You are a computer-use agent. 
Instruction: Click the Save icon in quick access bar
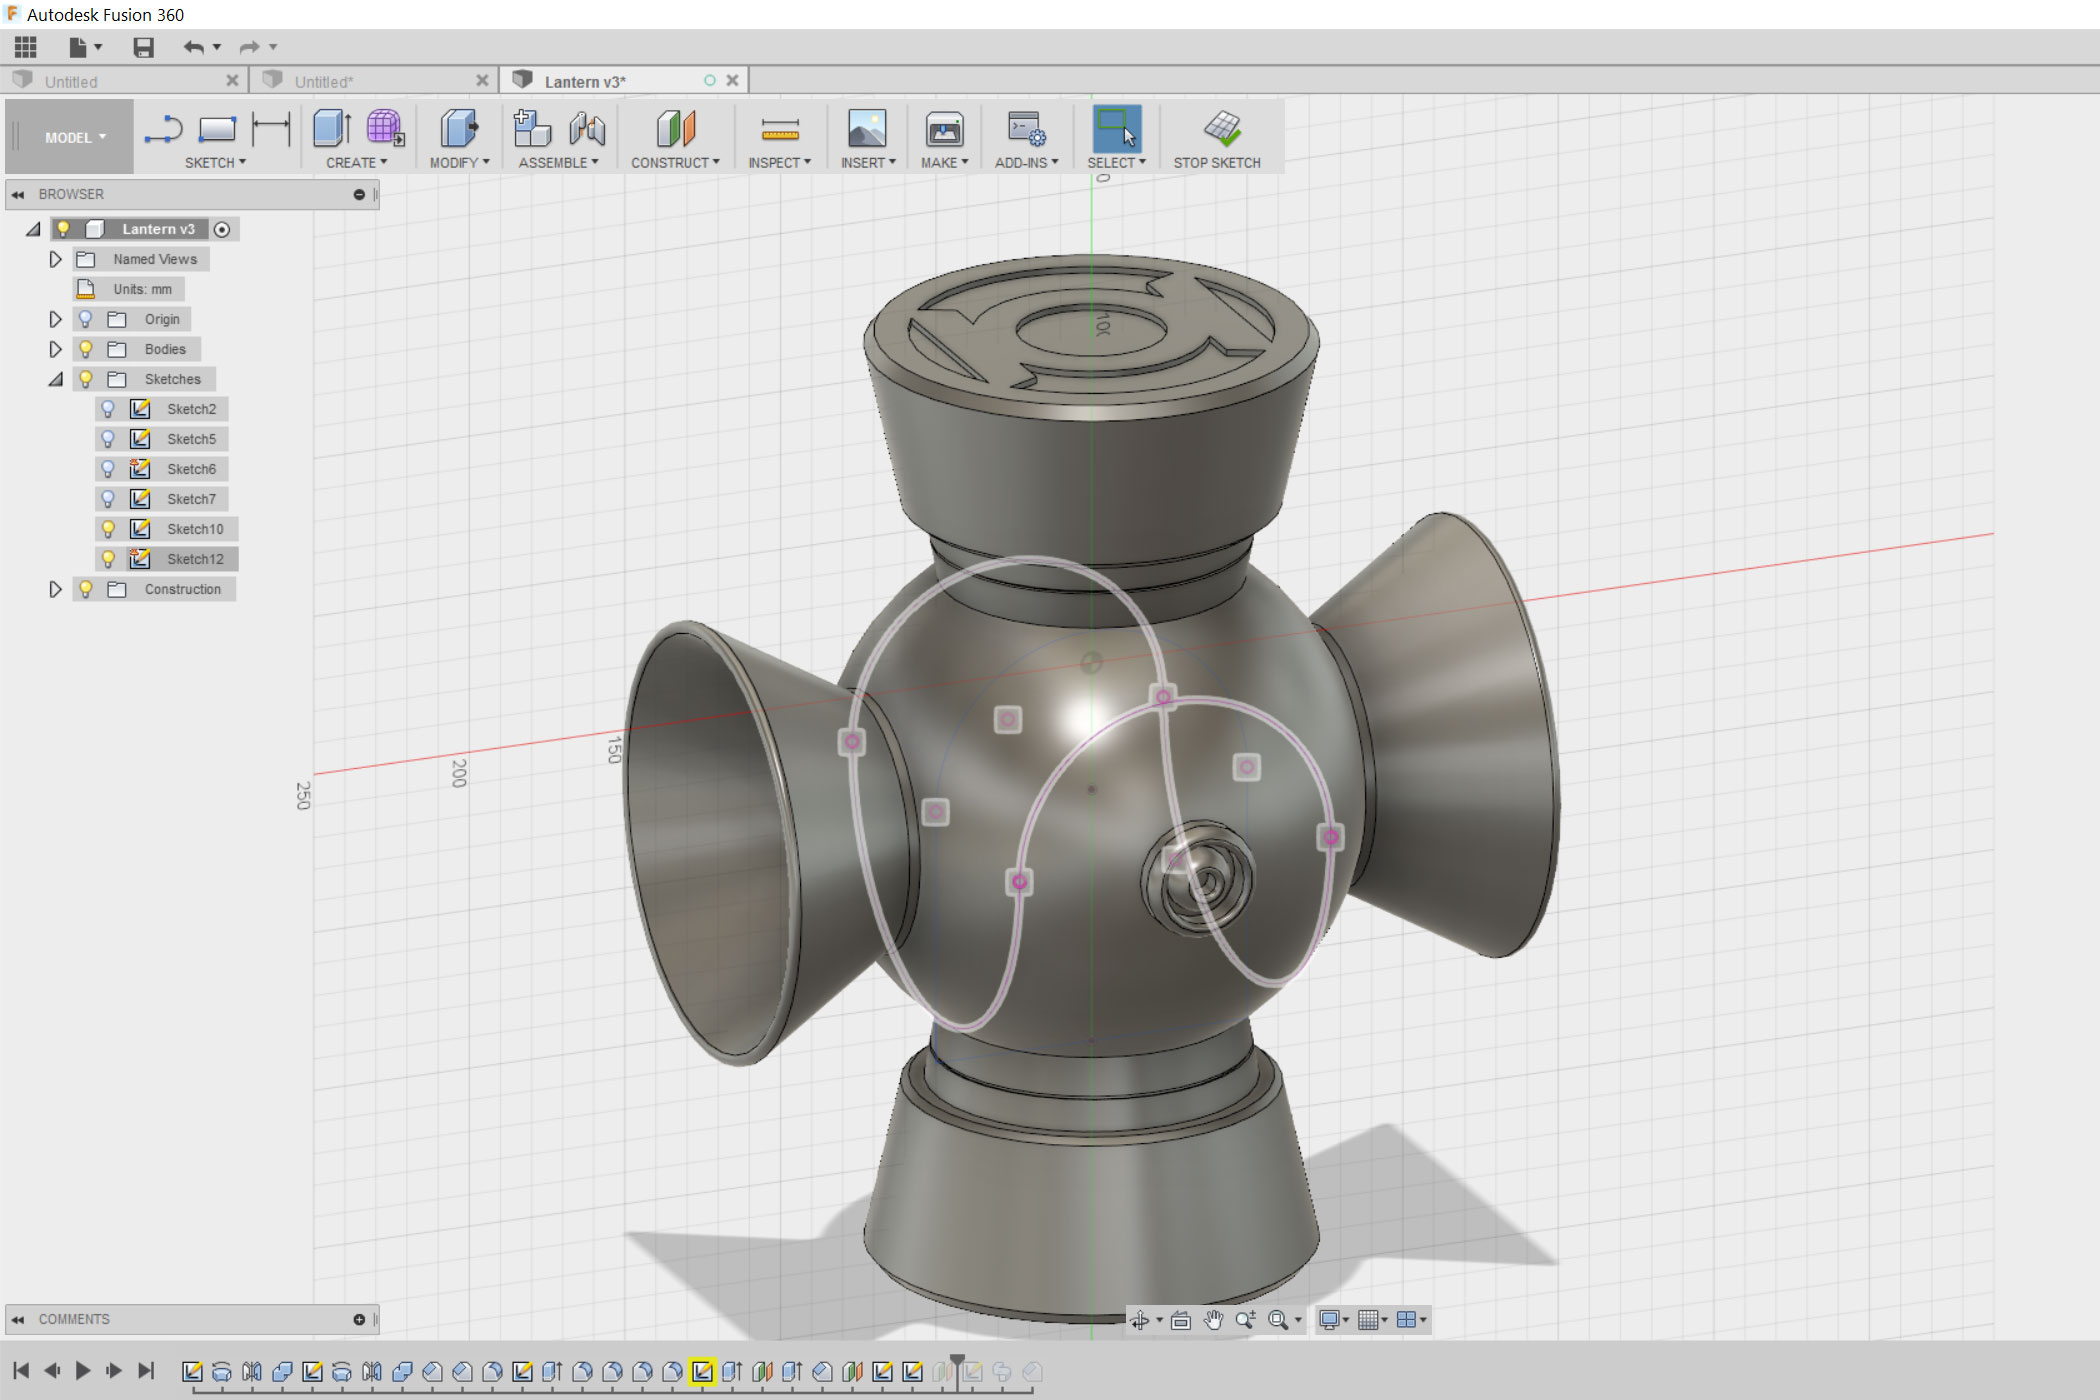(143, 47)
